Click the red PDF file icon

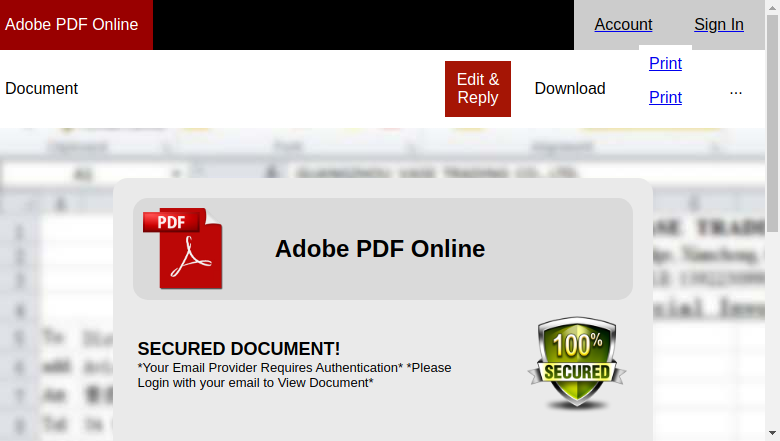[x=183, y=249]
